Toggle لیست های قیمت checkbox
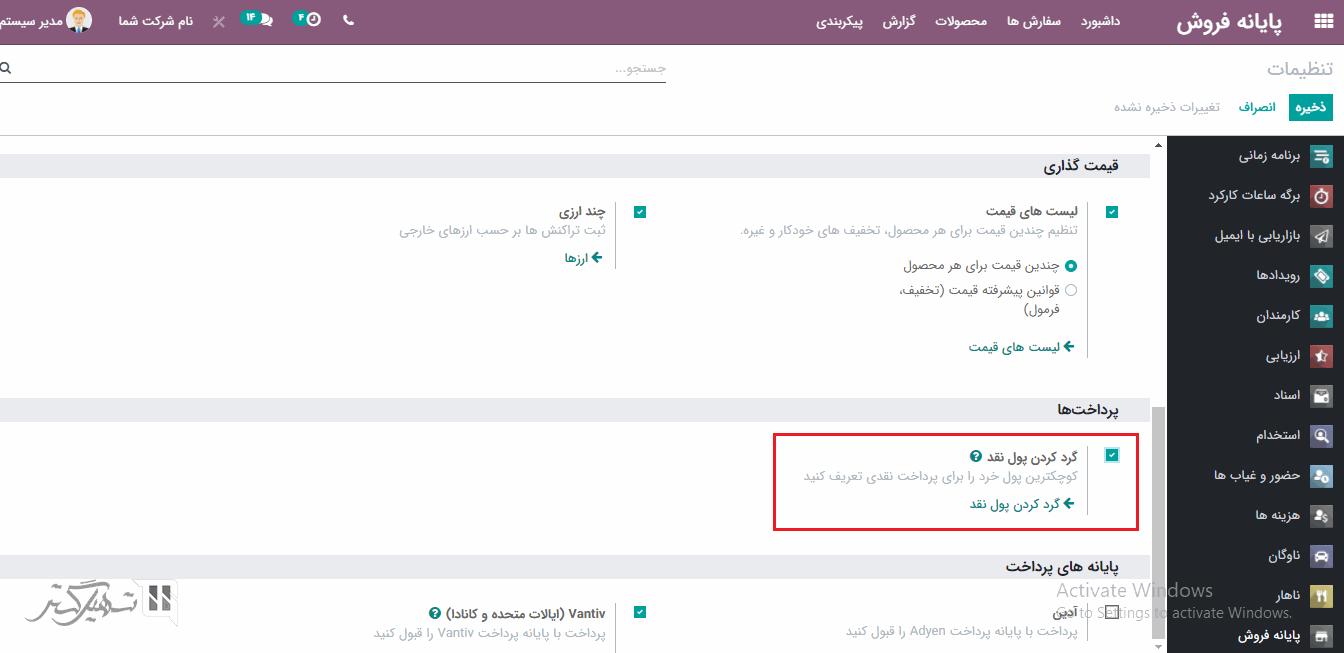The width and height of the screenshot is (1344, 653). point(1112,212)
